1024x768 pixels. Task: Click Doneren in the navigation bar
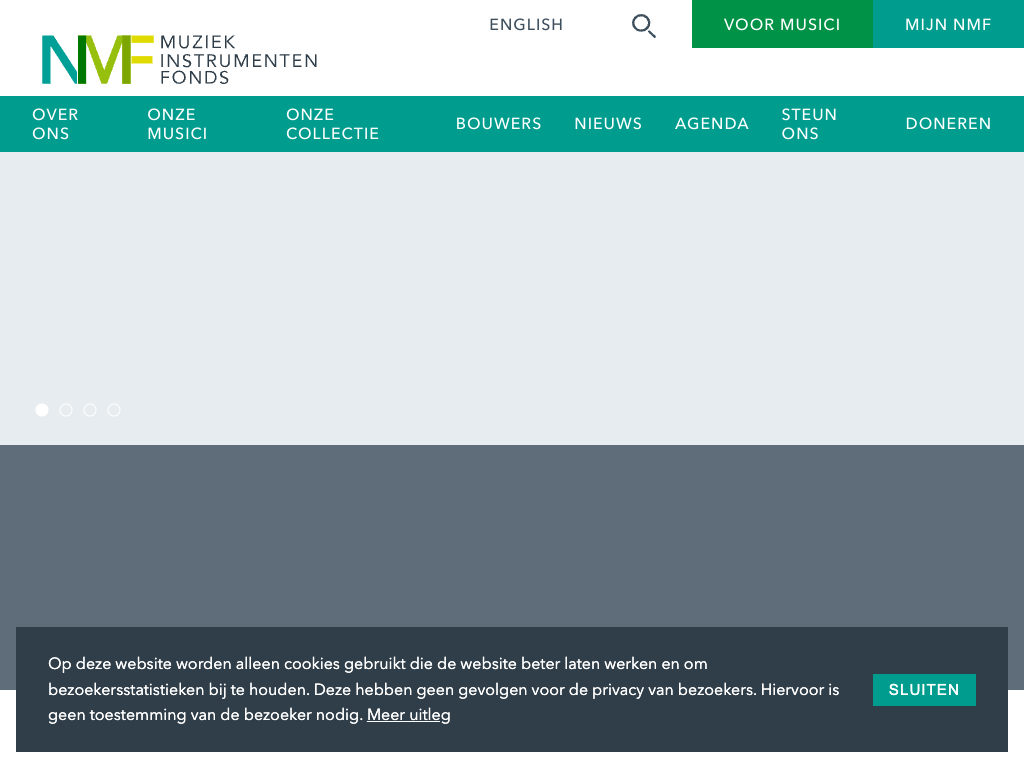[x=948, y=124]
